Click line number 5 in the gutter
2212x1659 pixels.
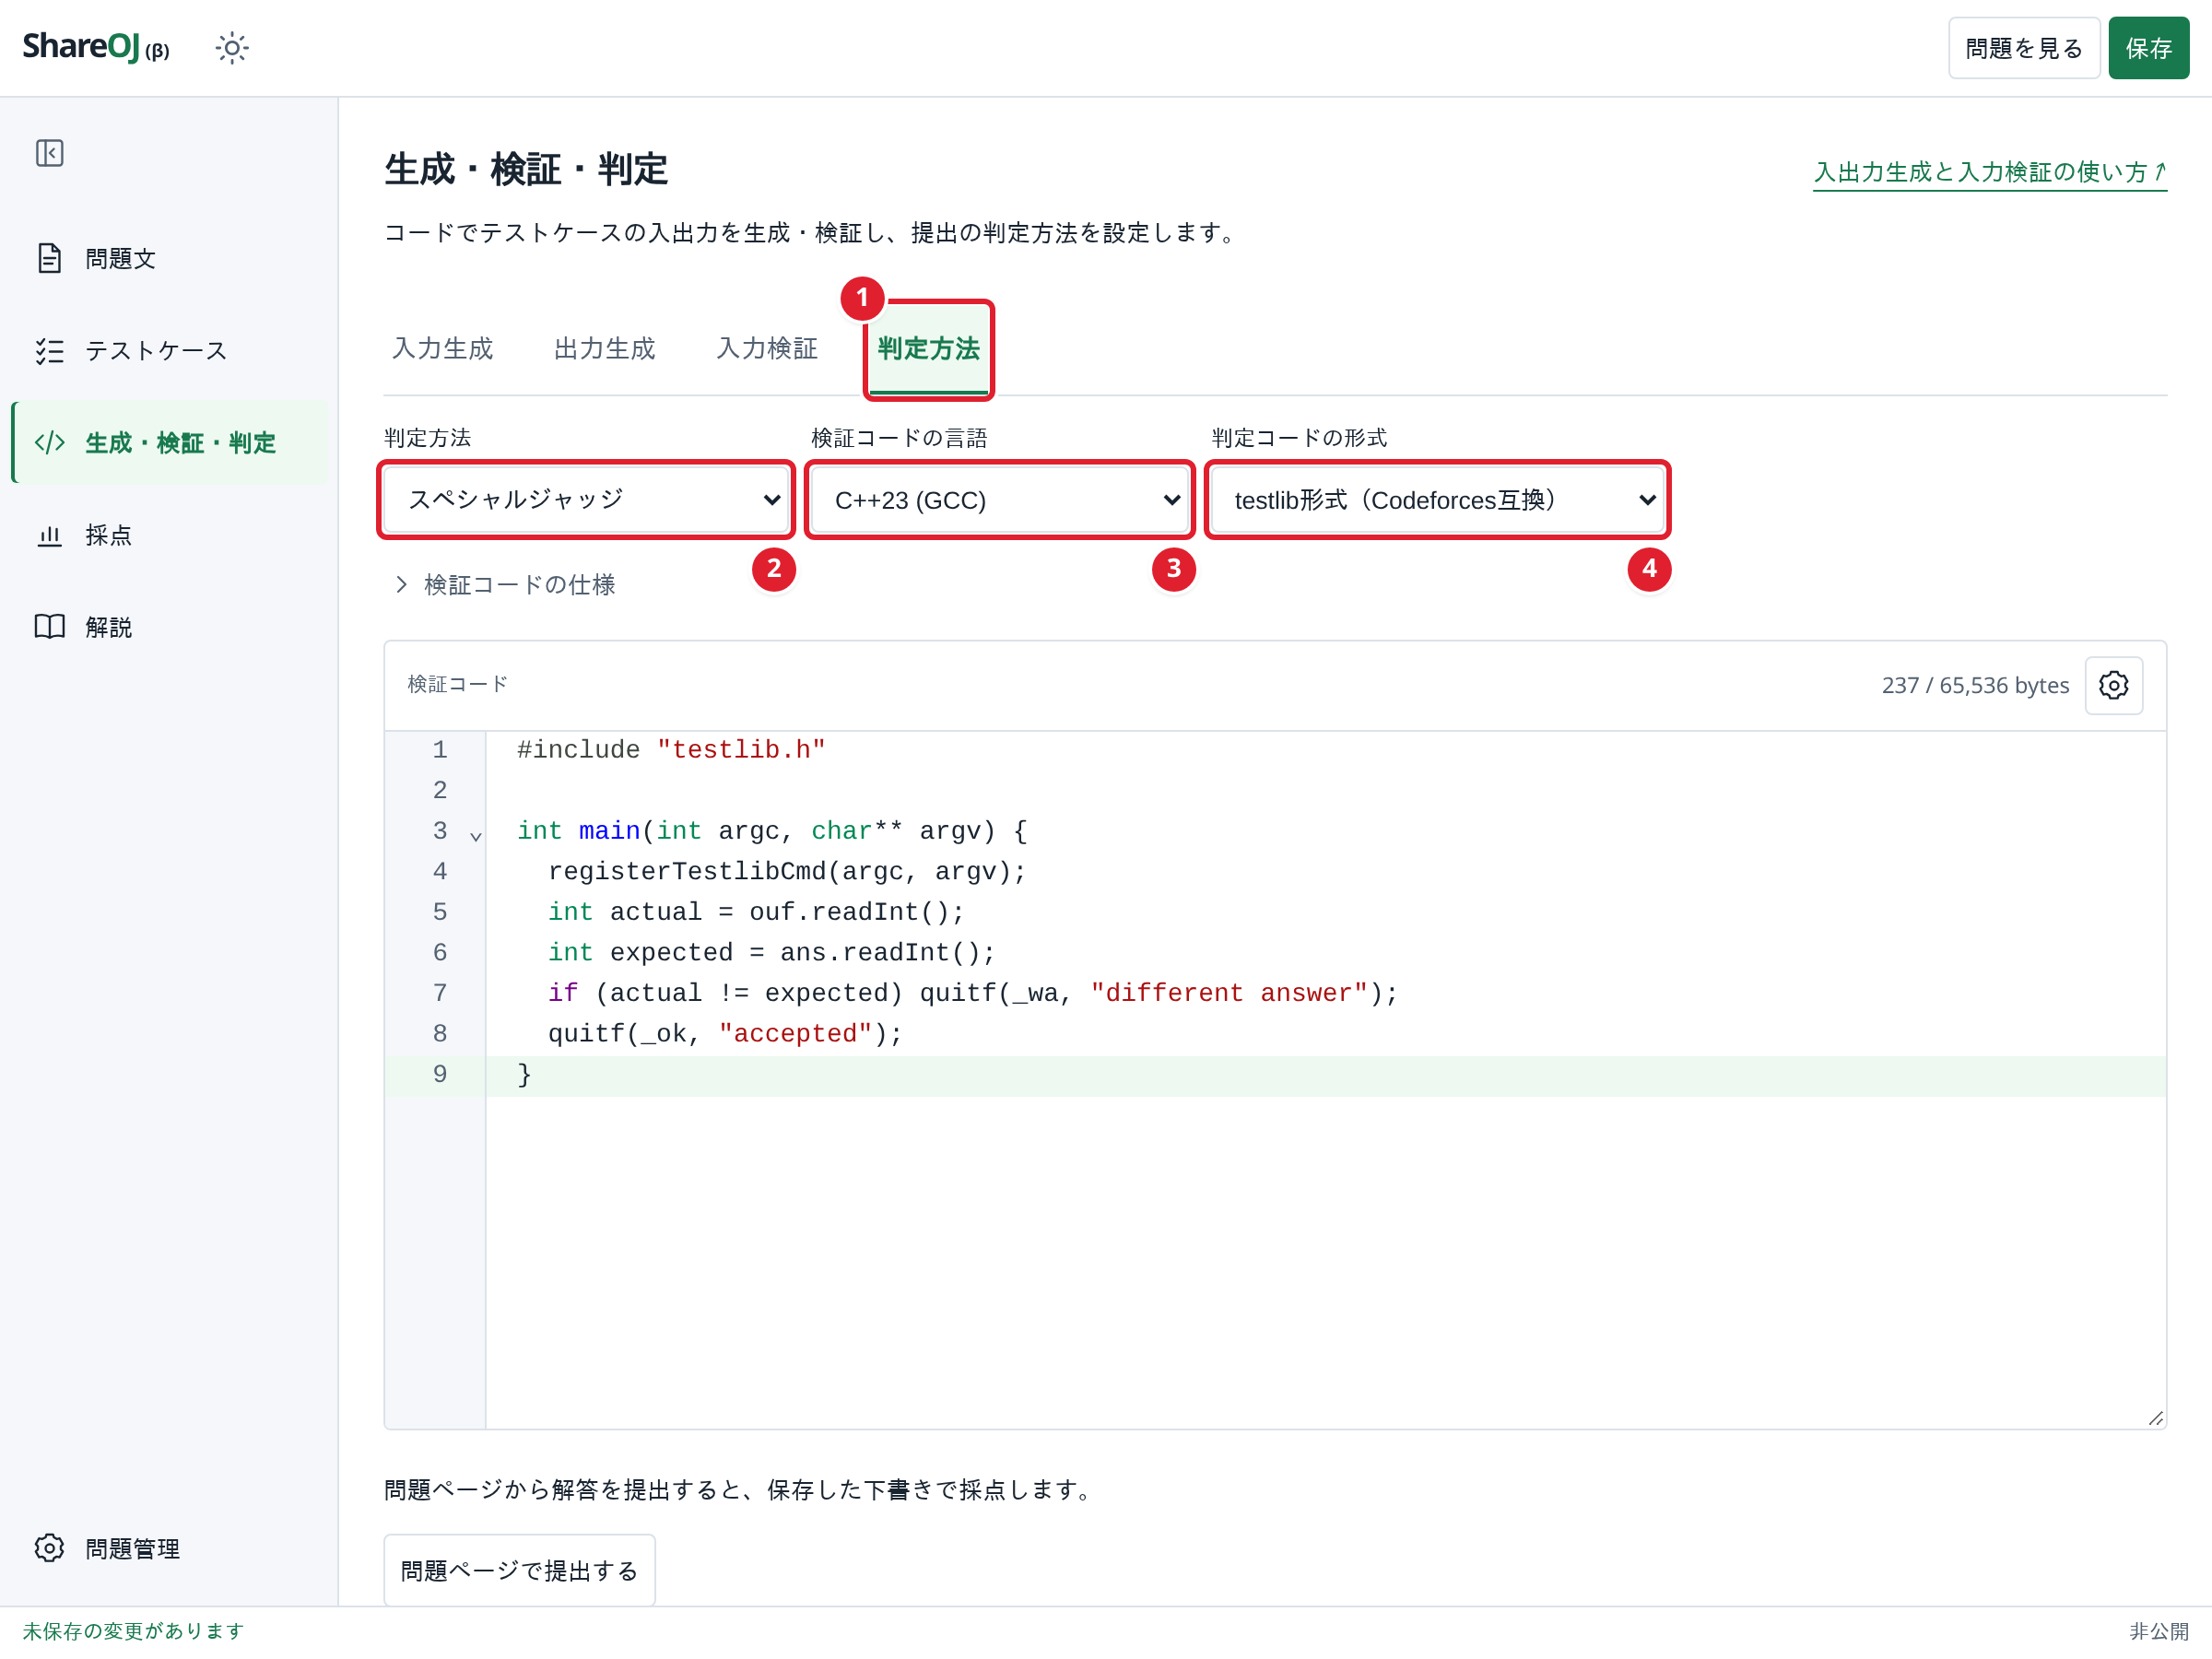click(440, 913)
